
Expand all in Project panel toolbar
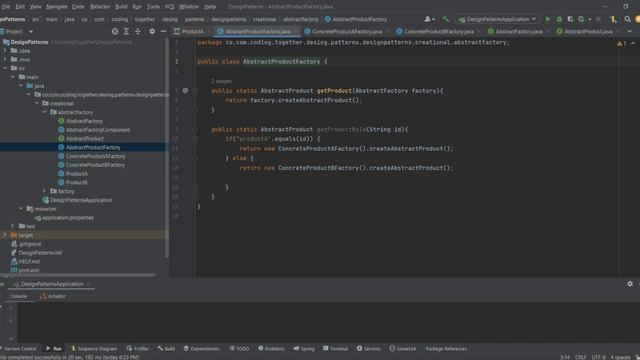click(126, 31)
